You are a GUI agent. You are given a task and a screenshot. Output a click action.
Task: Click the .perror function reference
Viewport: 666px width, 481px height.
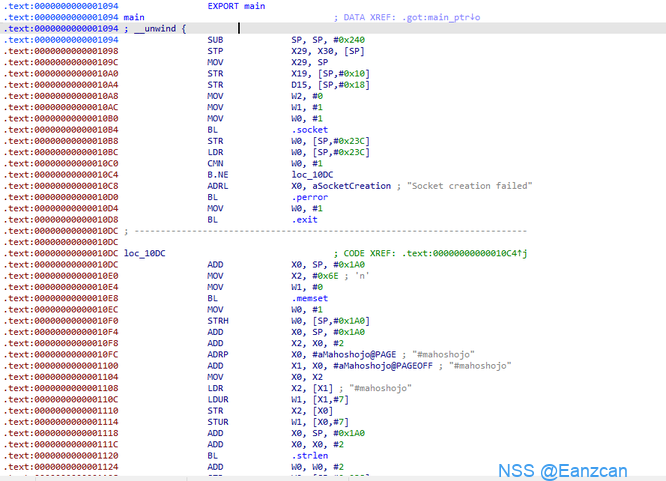tap(310, 197)
